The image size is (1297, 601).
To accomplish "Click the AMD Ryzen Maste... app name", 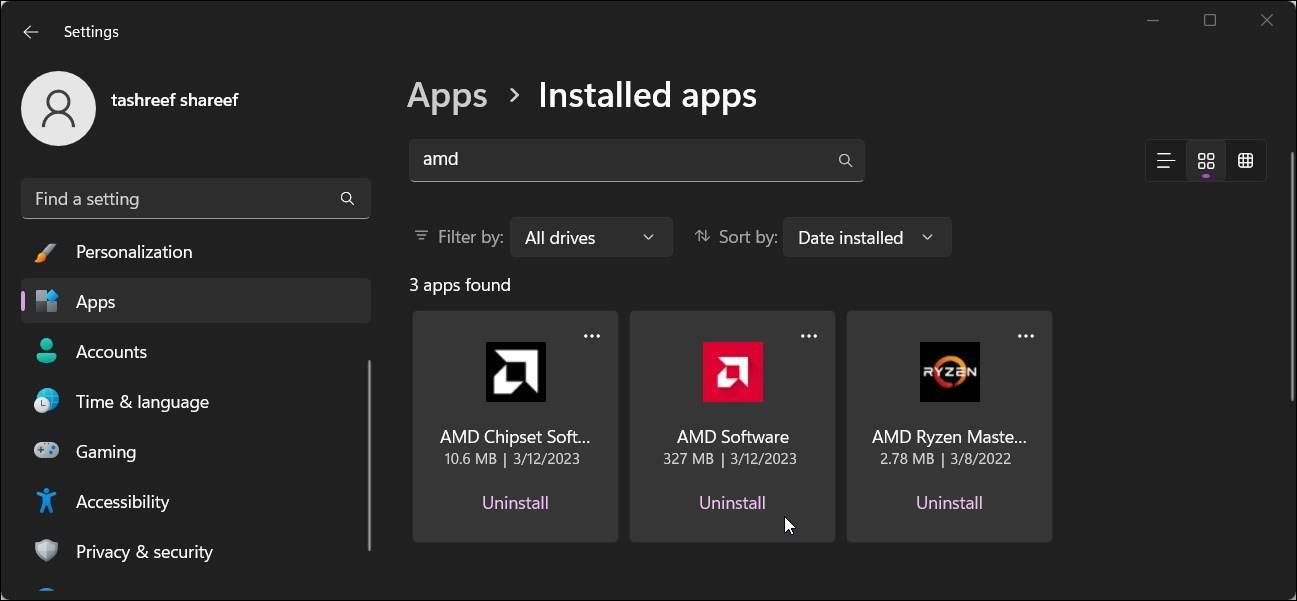I will 949,437.
